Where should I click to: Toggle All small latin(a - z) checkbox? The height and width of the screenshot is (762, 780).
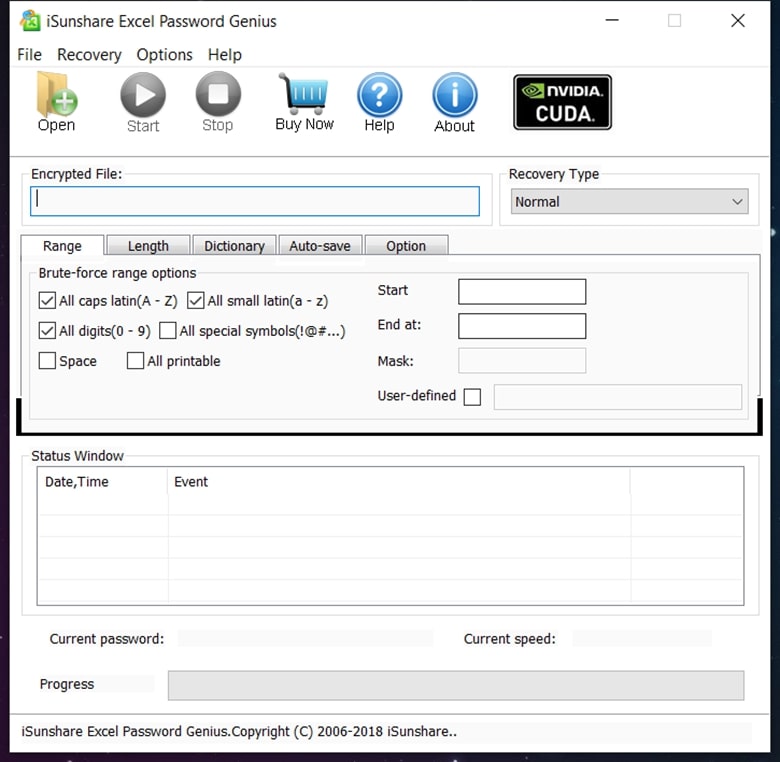(x=195, y=300)
